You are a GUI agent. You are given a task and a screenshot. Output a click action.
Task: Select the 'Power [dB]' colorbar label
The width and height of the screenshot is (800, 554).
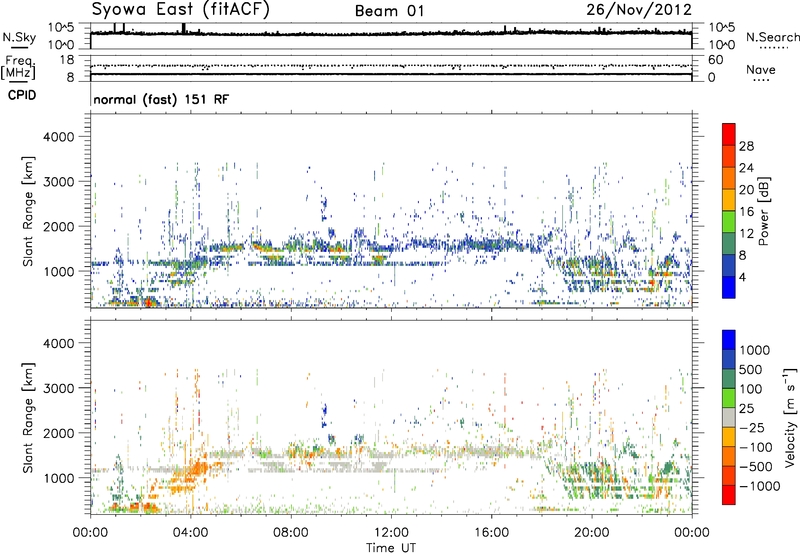[763, 211]
